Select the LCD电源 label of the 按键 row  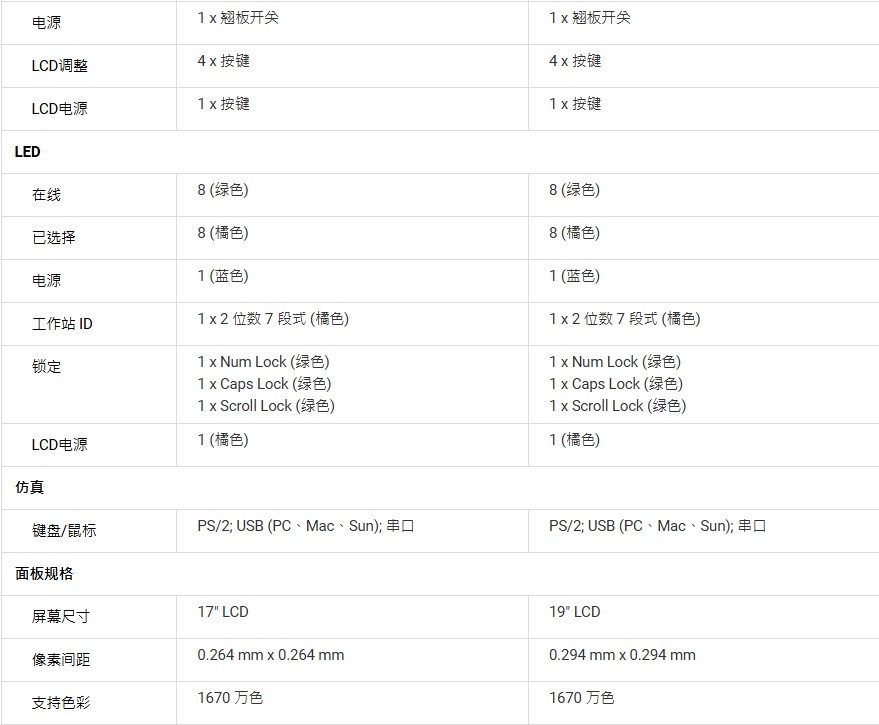pos(59,109)
